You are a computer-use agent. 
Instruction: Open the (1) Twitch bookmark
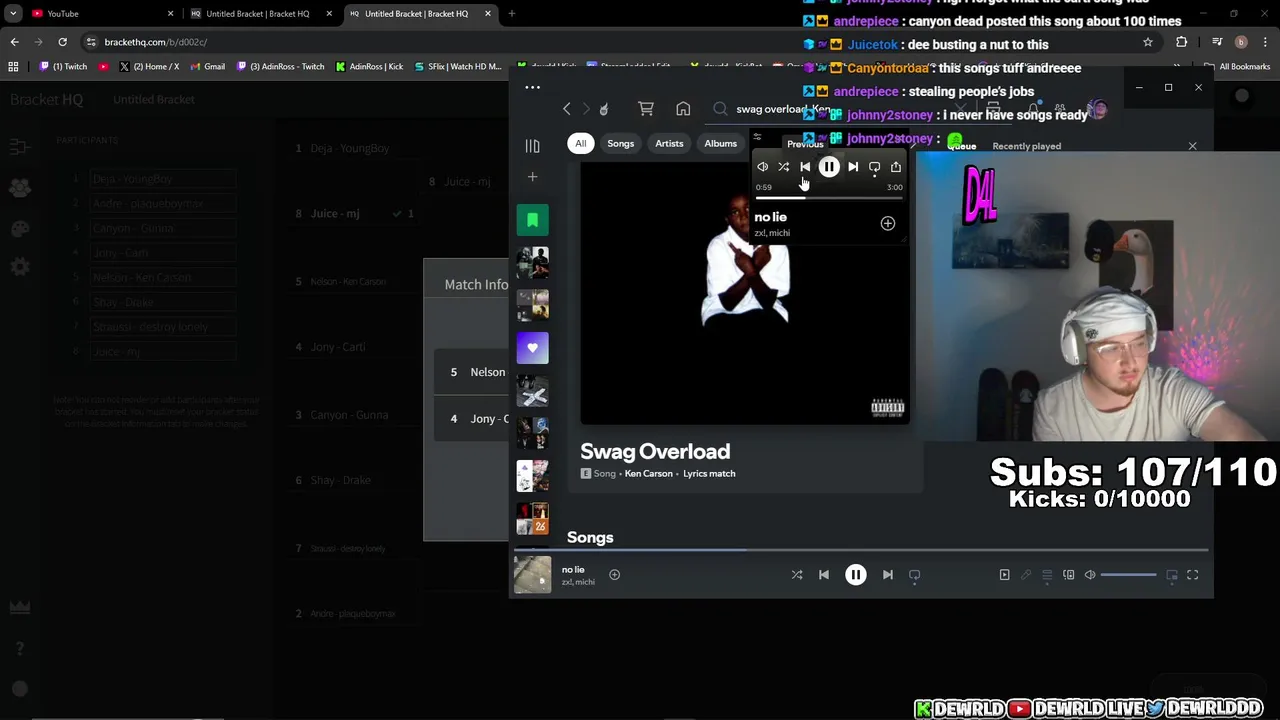[x=63, y=67]
